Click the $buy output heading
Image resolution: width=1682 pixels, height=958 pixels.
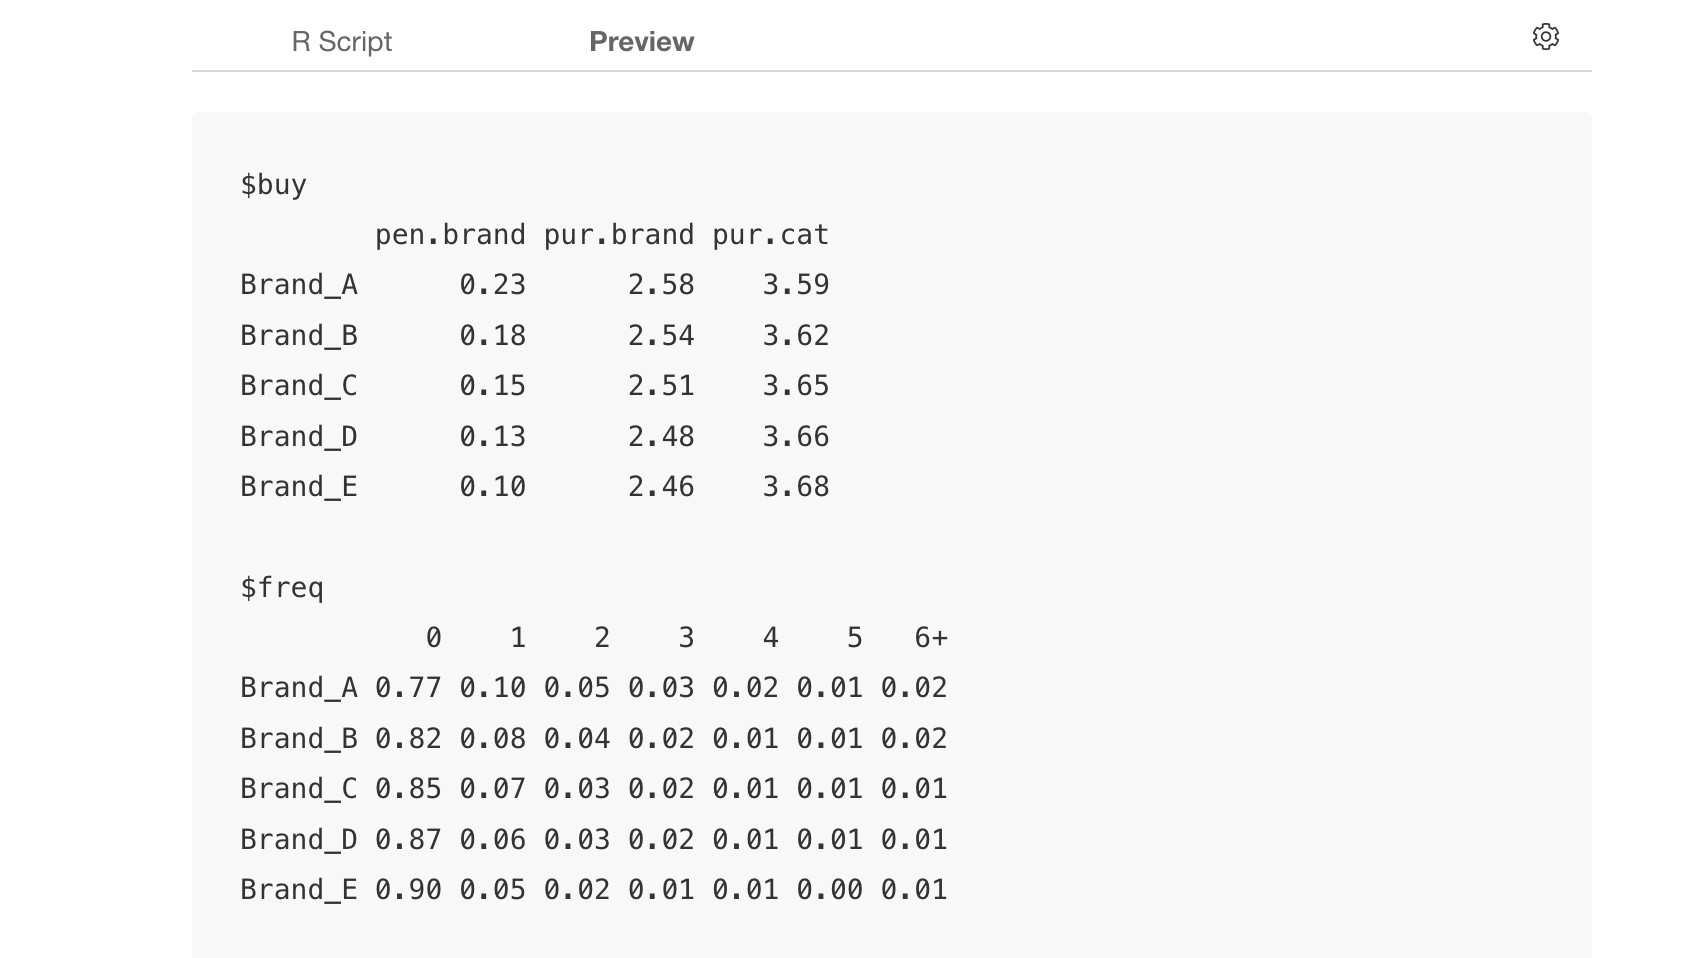point(273,185)
